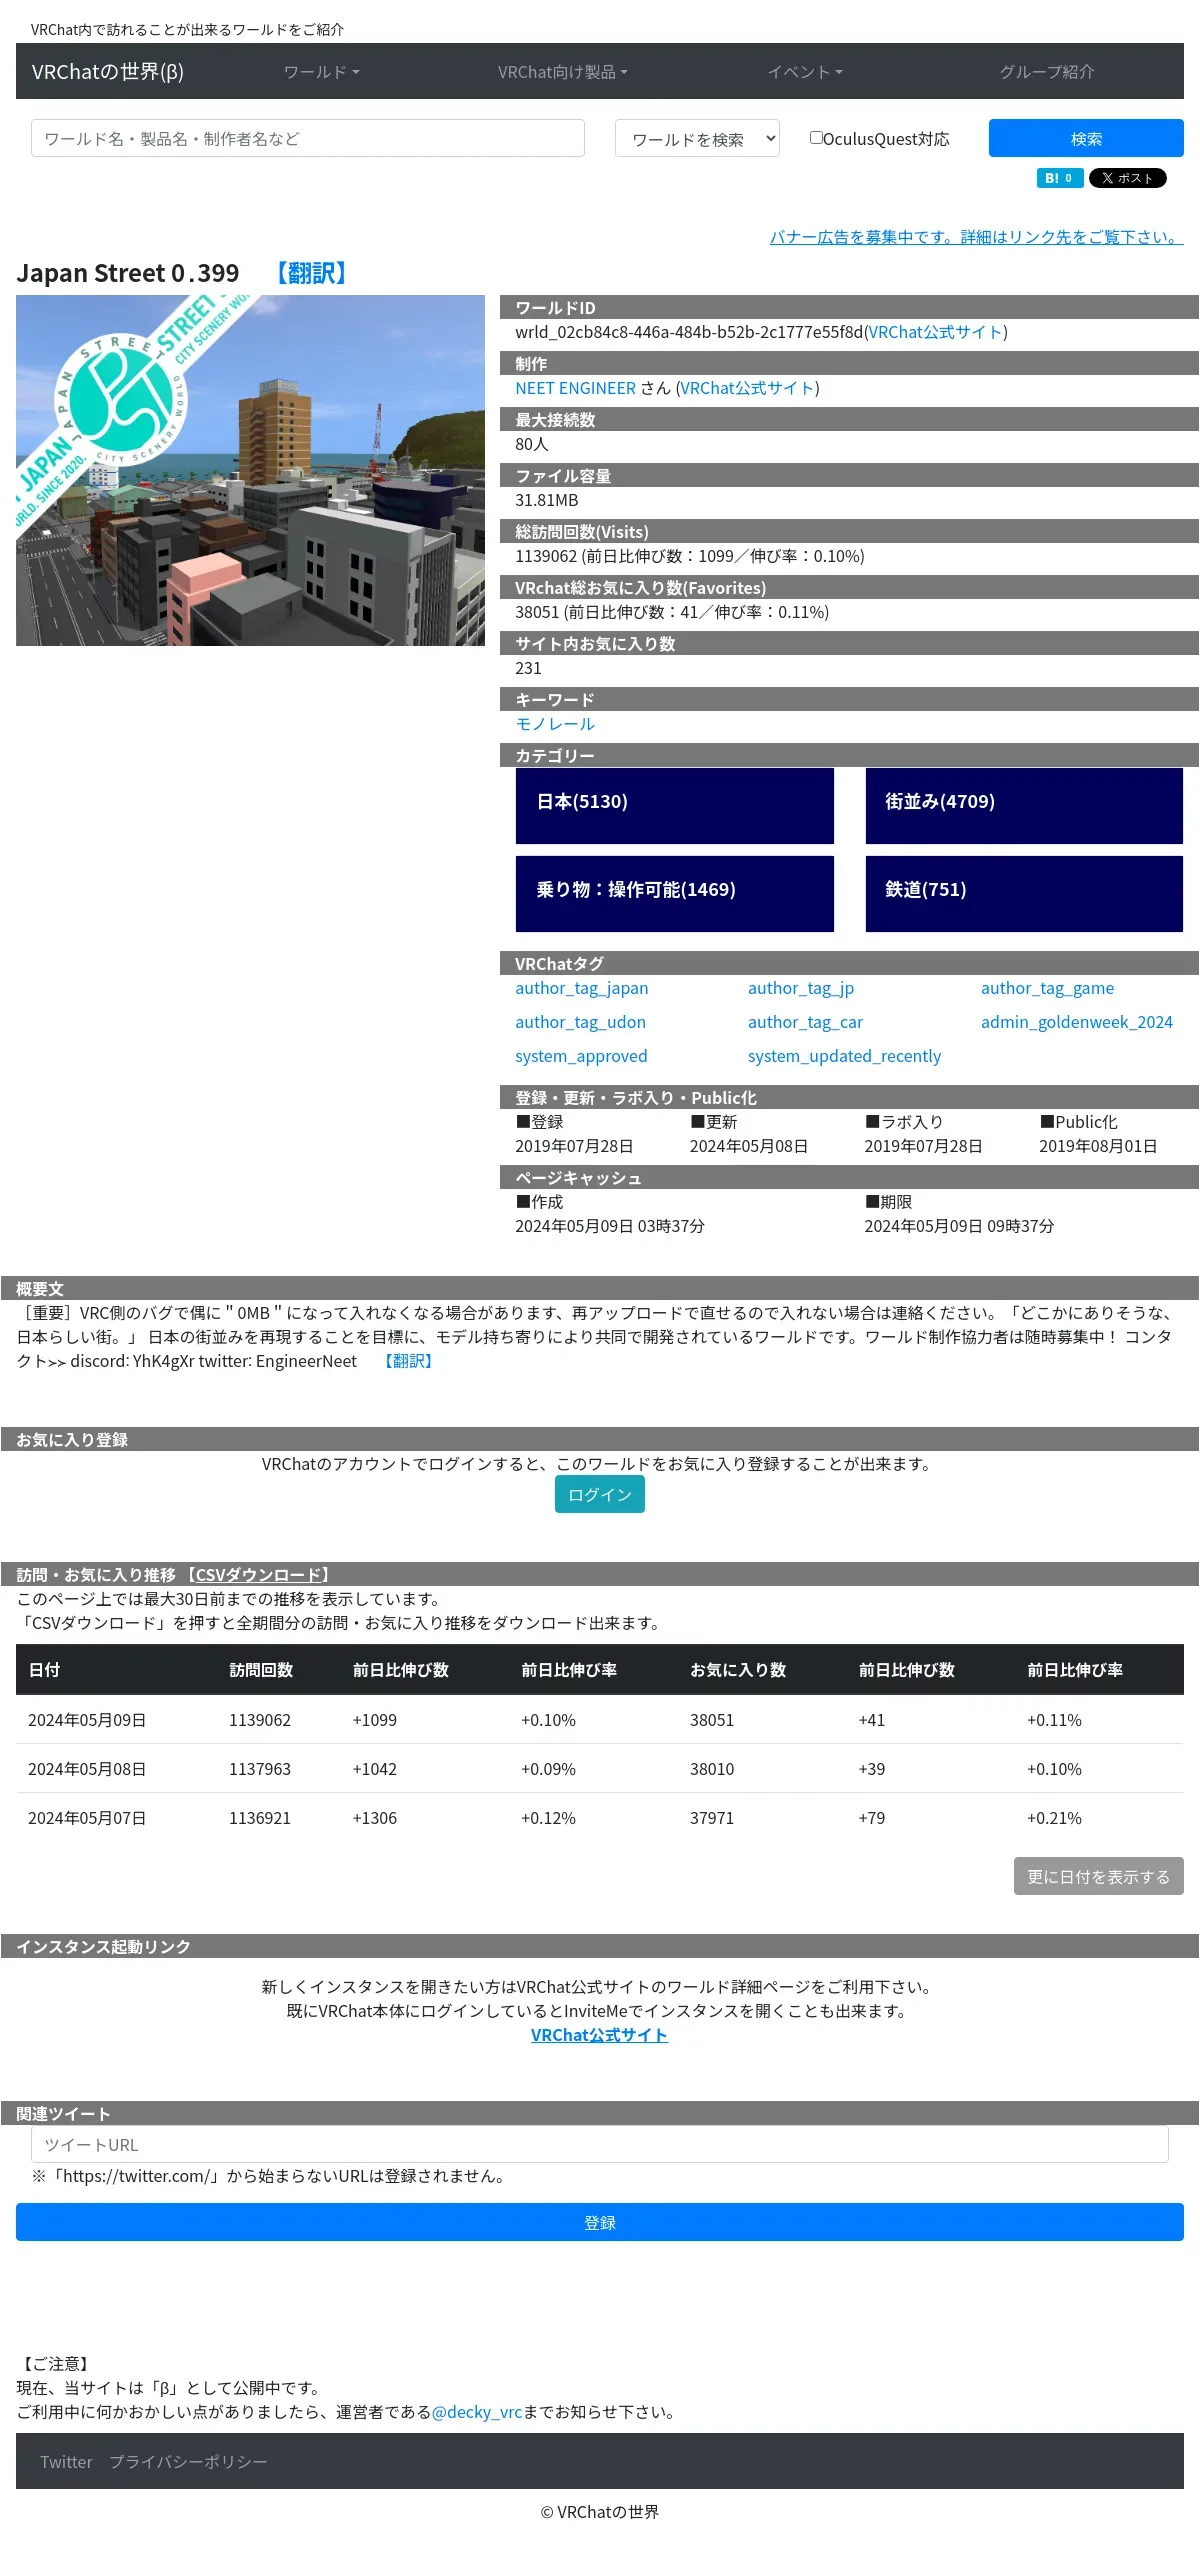Click the author_tag_udon tag
This screenshot has height=2555, width=1200.
[x=580, y=1022]
